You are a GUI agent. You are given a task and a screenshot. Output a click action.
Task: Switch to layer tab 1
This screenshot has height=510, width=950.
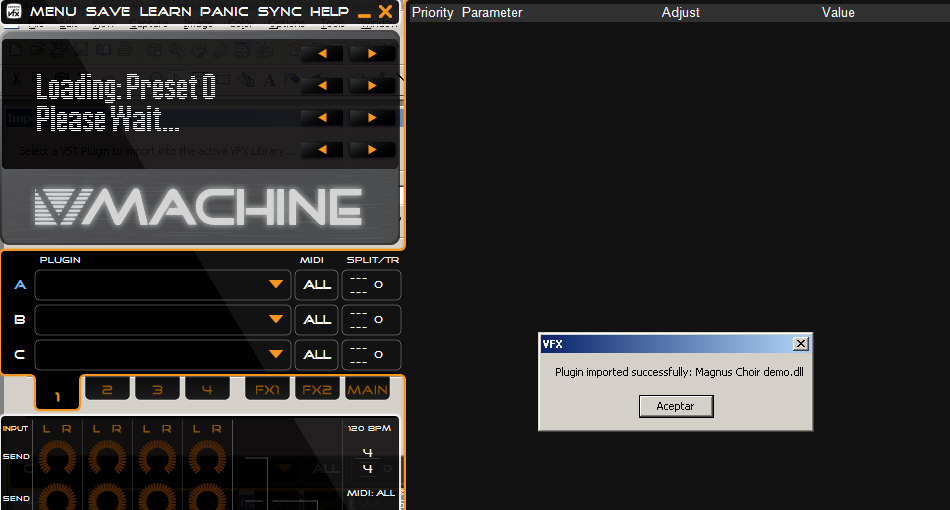click(x=58, y=395)
